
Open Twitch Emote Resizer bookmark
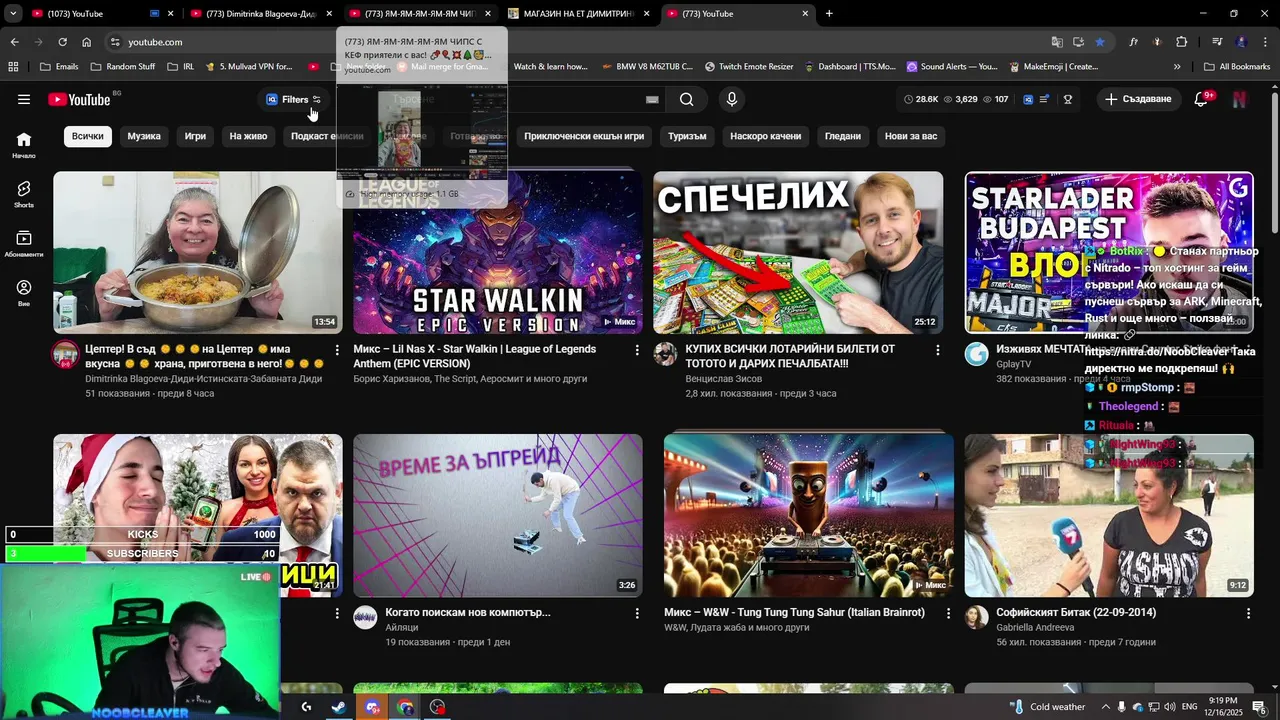(x=749, y=67)
